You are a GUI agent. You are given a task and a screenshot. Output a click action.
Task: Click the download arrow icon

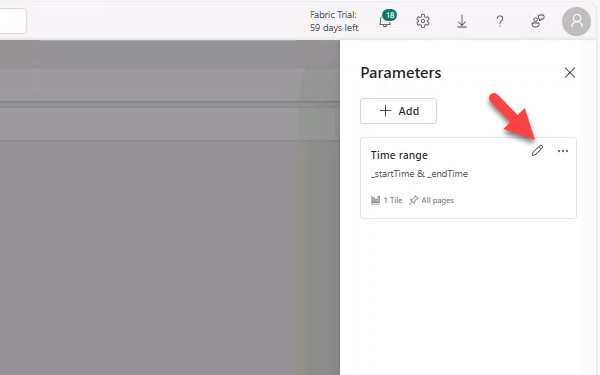pos(462,21)
